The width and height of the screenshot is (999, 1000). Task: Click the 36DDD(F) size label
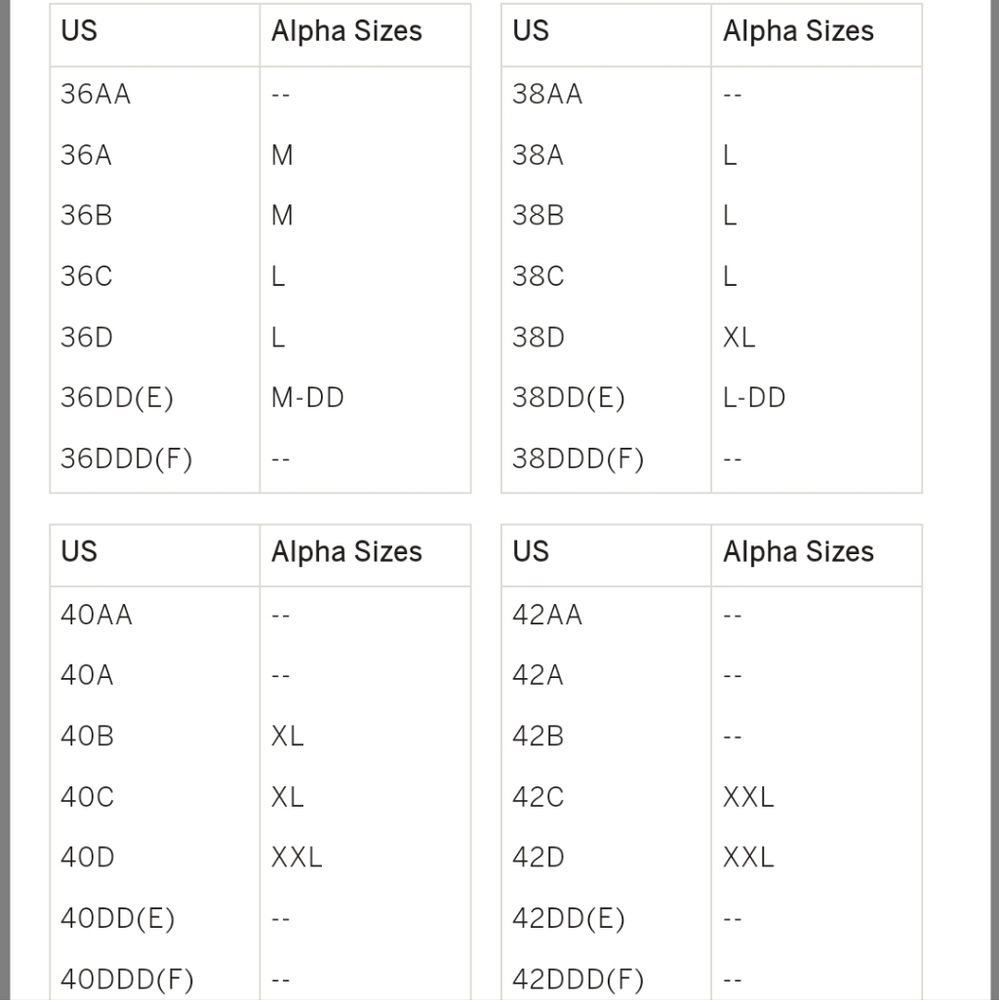pos(126,459)
